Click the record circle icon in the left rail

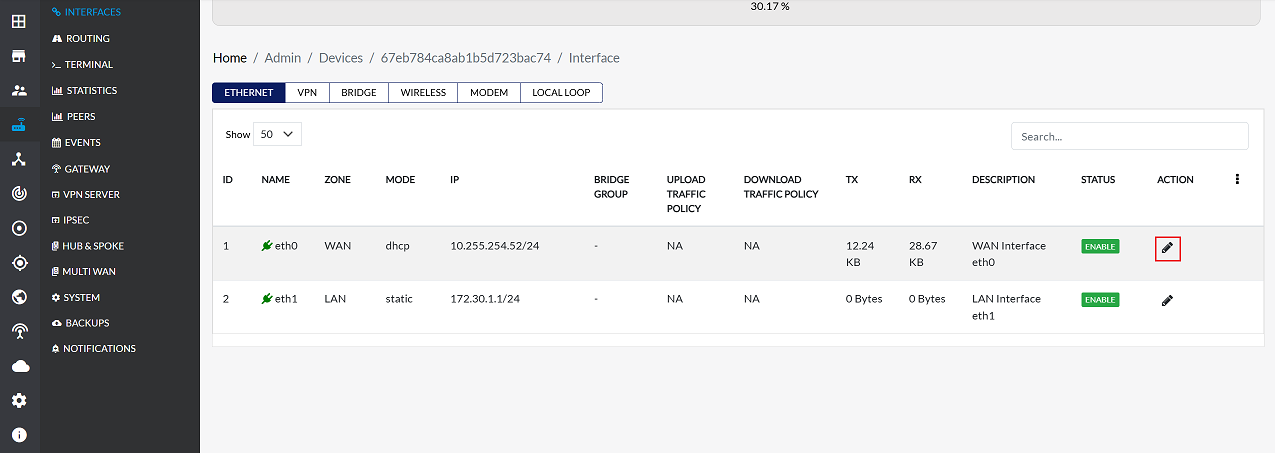19,228
